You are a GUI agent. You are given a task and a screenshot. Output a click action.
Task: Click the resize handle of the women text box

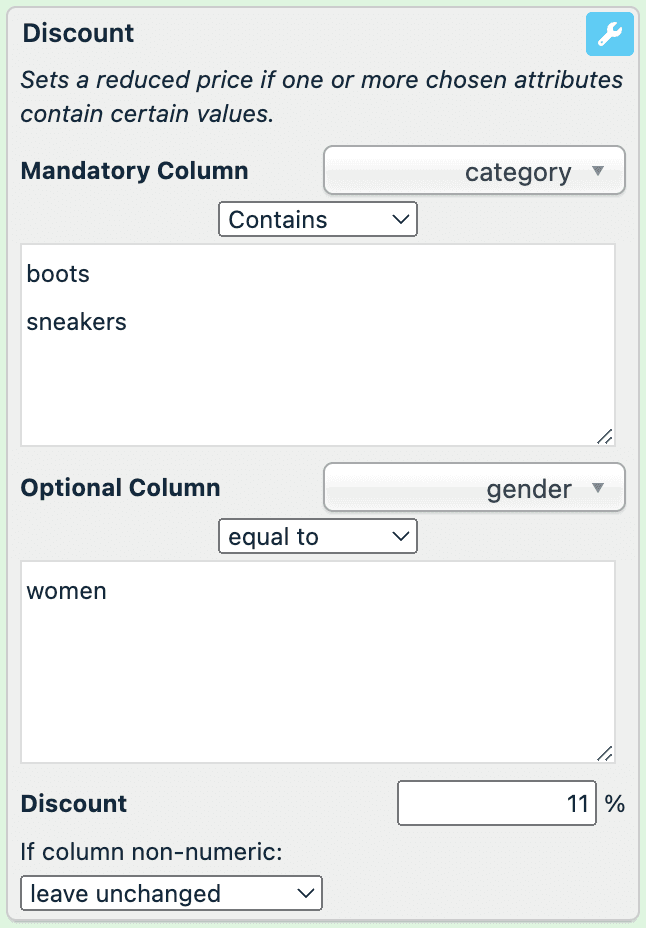point(604,753)
